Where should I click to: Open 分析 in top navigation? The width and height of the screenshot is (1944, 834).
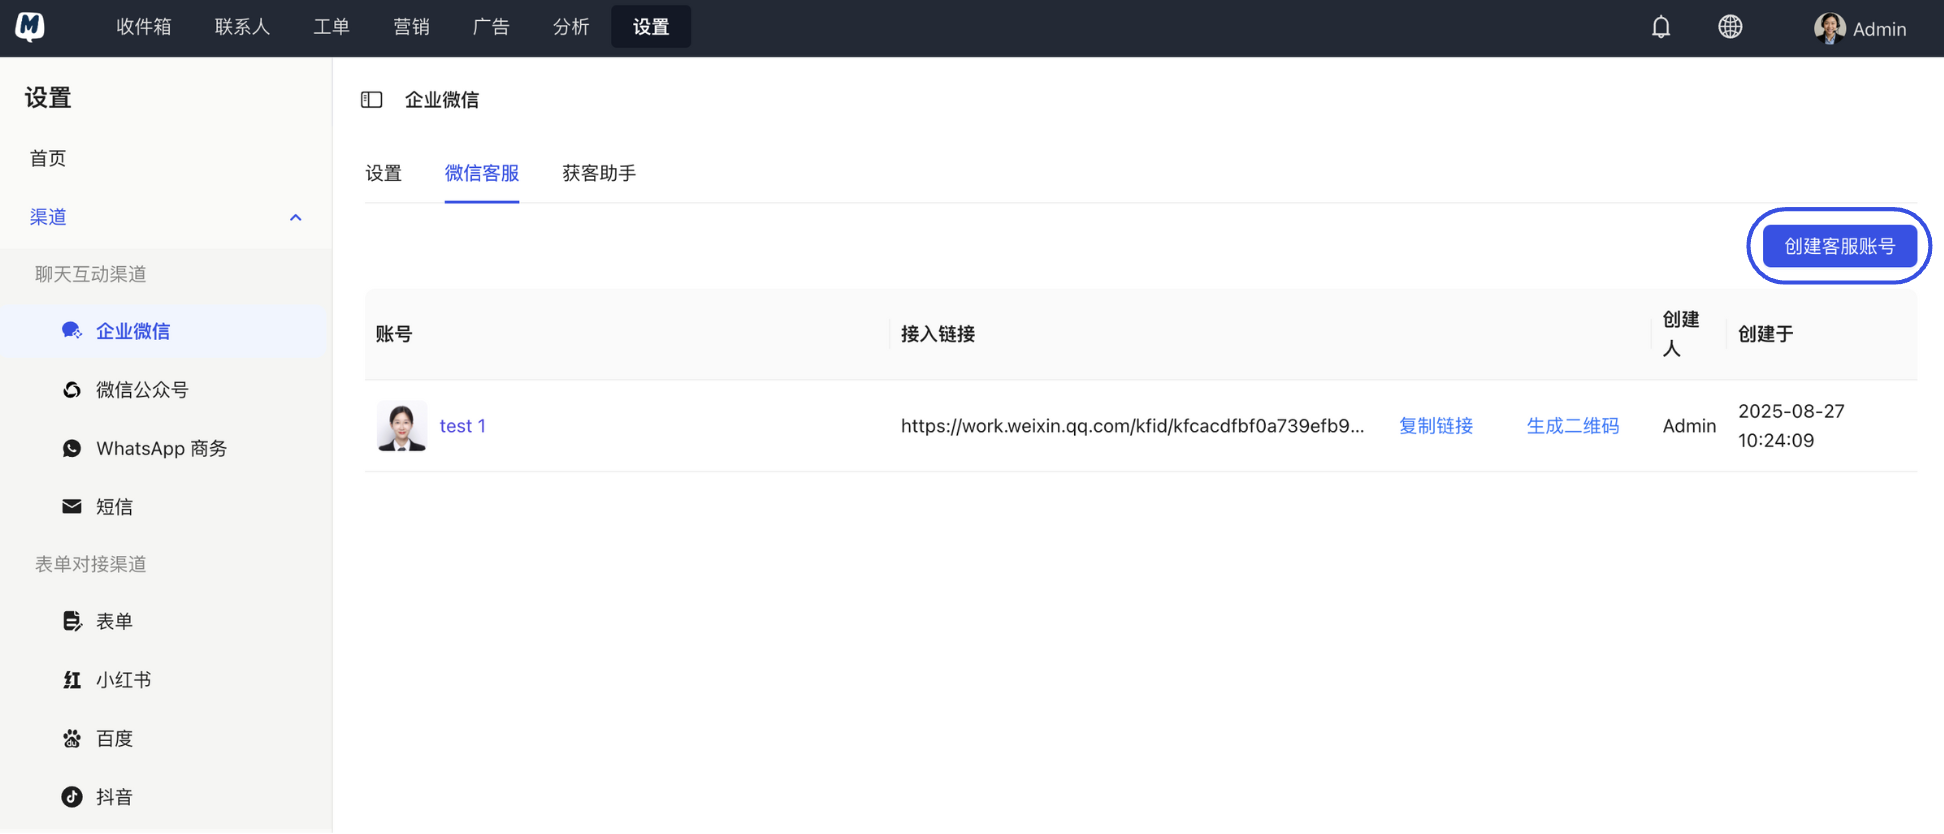[571, 27]
